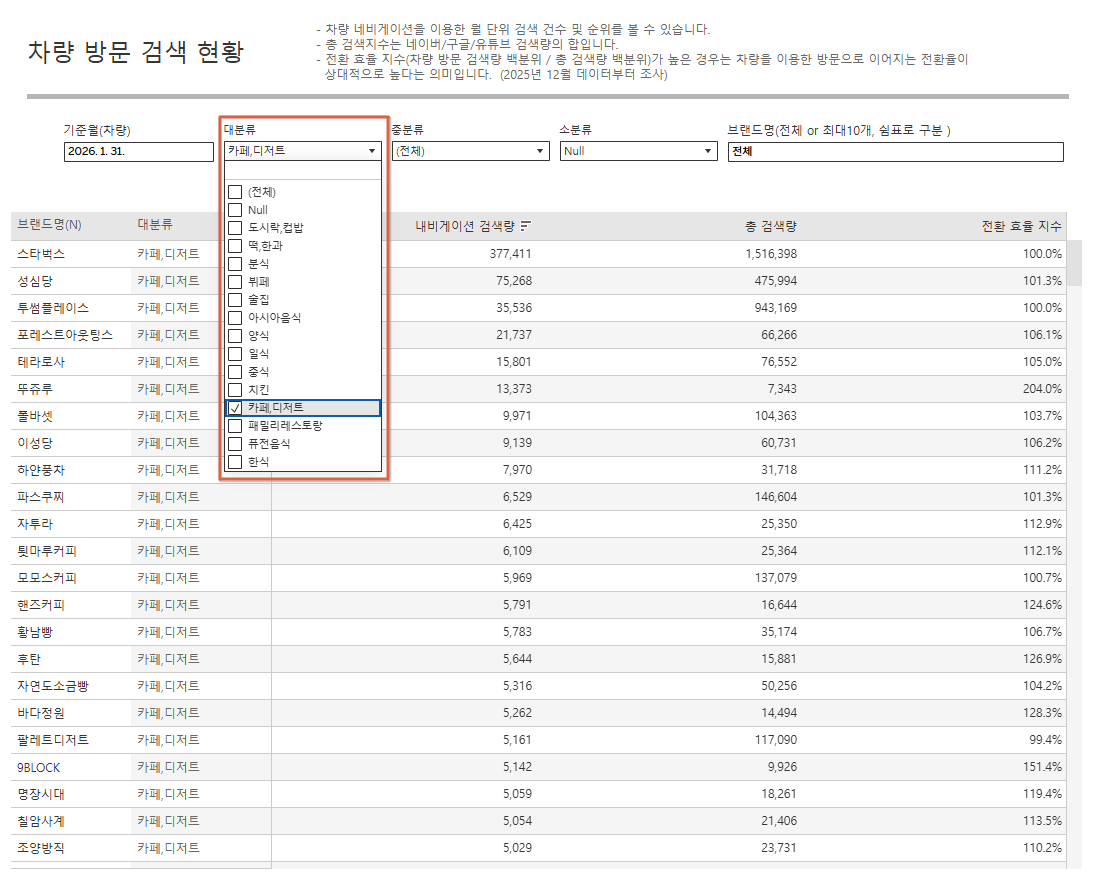Enable the 아시아음식 checkbox
The image size is (1093, 877).
pos(235,318)
